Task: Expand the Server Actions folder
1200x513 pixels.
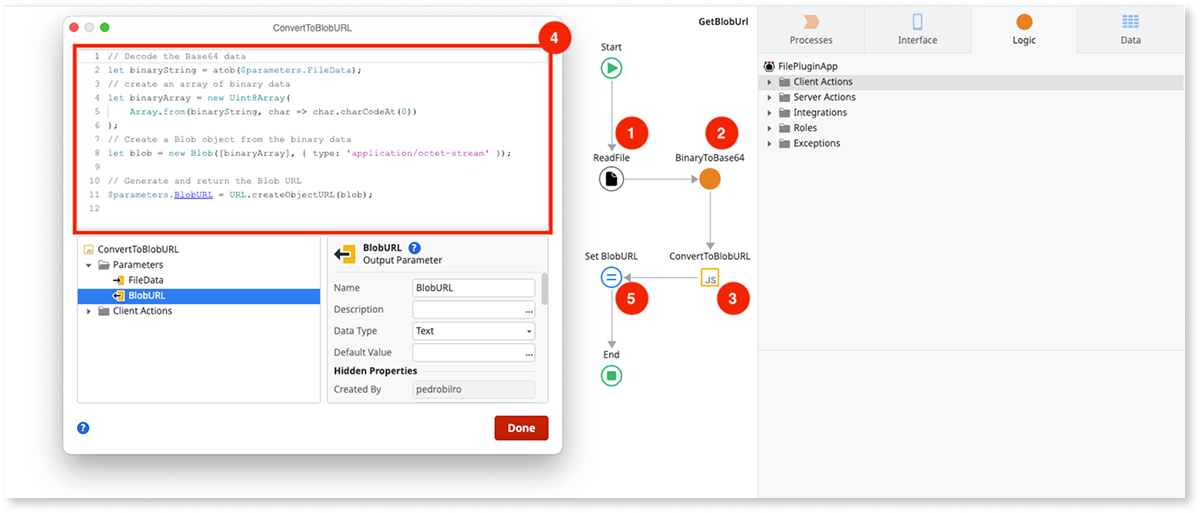Action: [x=769, y=97]
